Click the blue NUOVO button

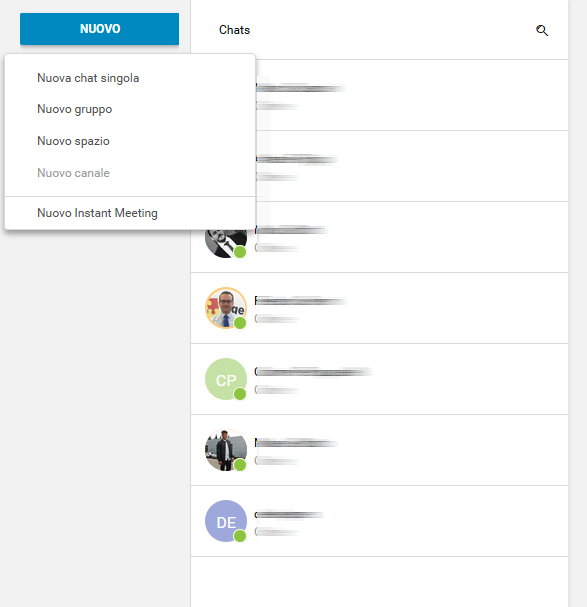pos(100,29)
